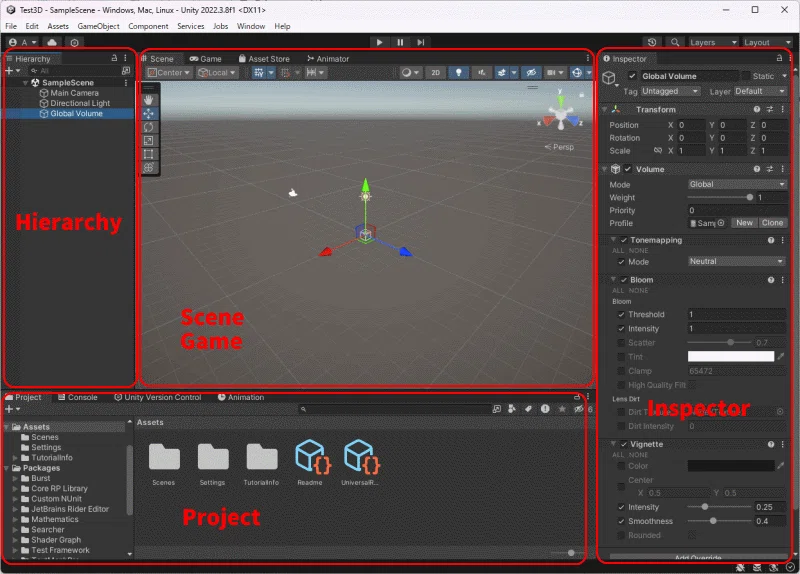Toggle scene lighting bulb icon

coord(458,72)
